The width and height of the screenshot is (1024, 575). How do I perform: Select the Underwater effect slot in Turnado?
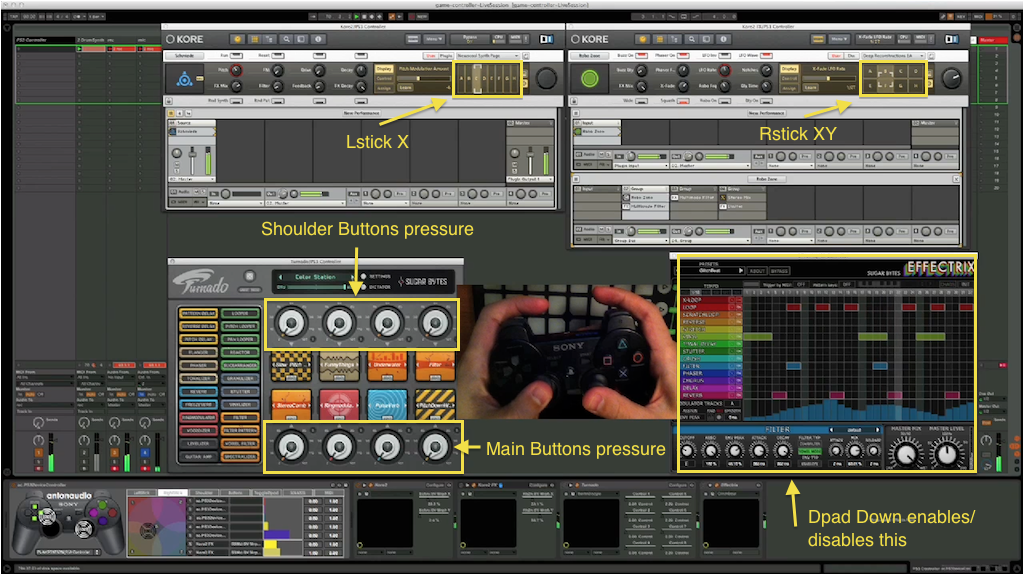(x=387, y=367)
